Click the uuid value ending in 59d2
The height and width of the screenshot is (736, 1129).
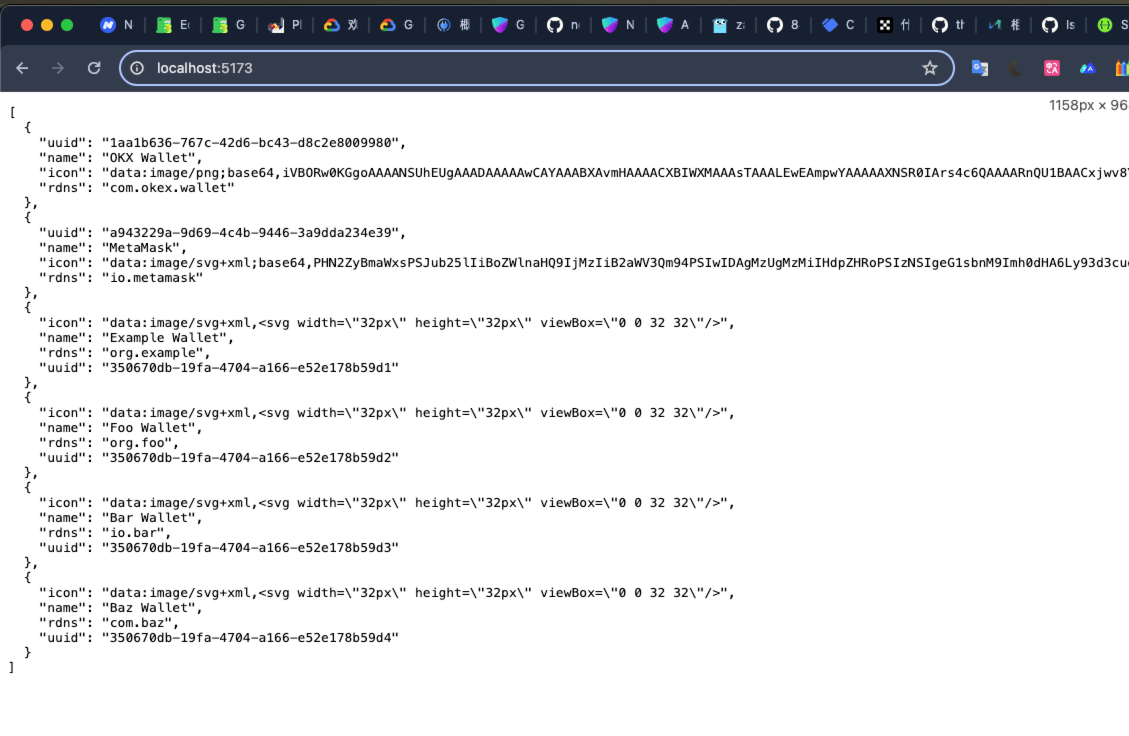[x=250, y=458]
